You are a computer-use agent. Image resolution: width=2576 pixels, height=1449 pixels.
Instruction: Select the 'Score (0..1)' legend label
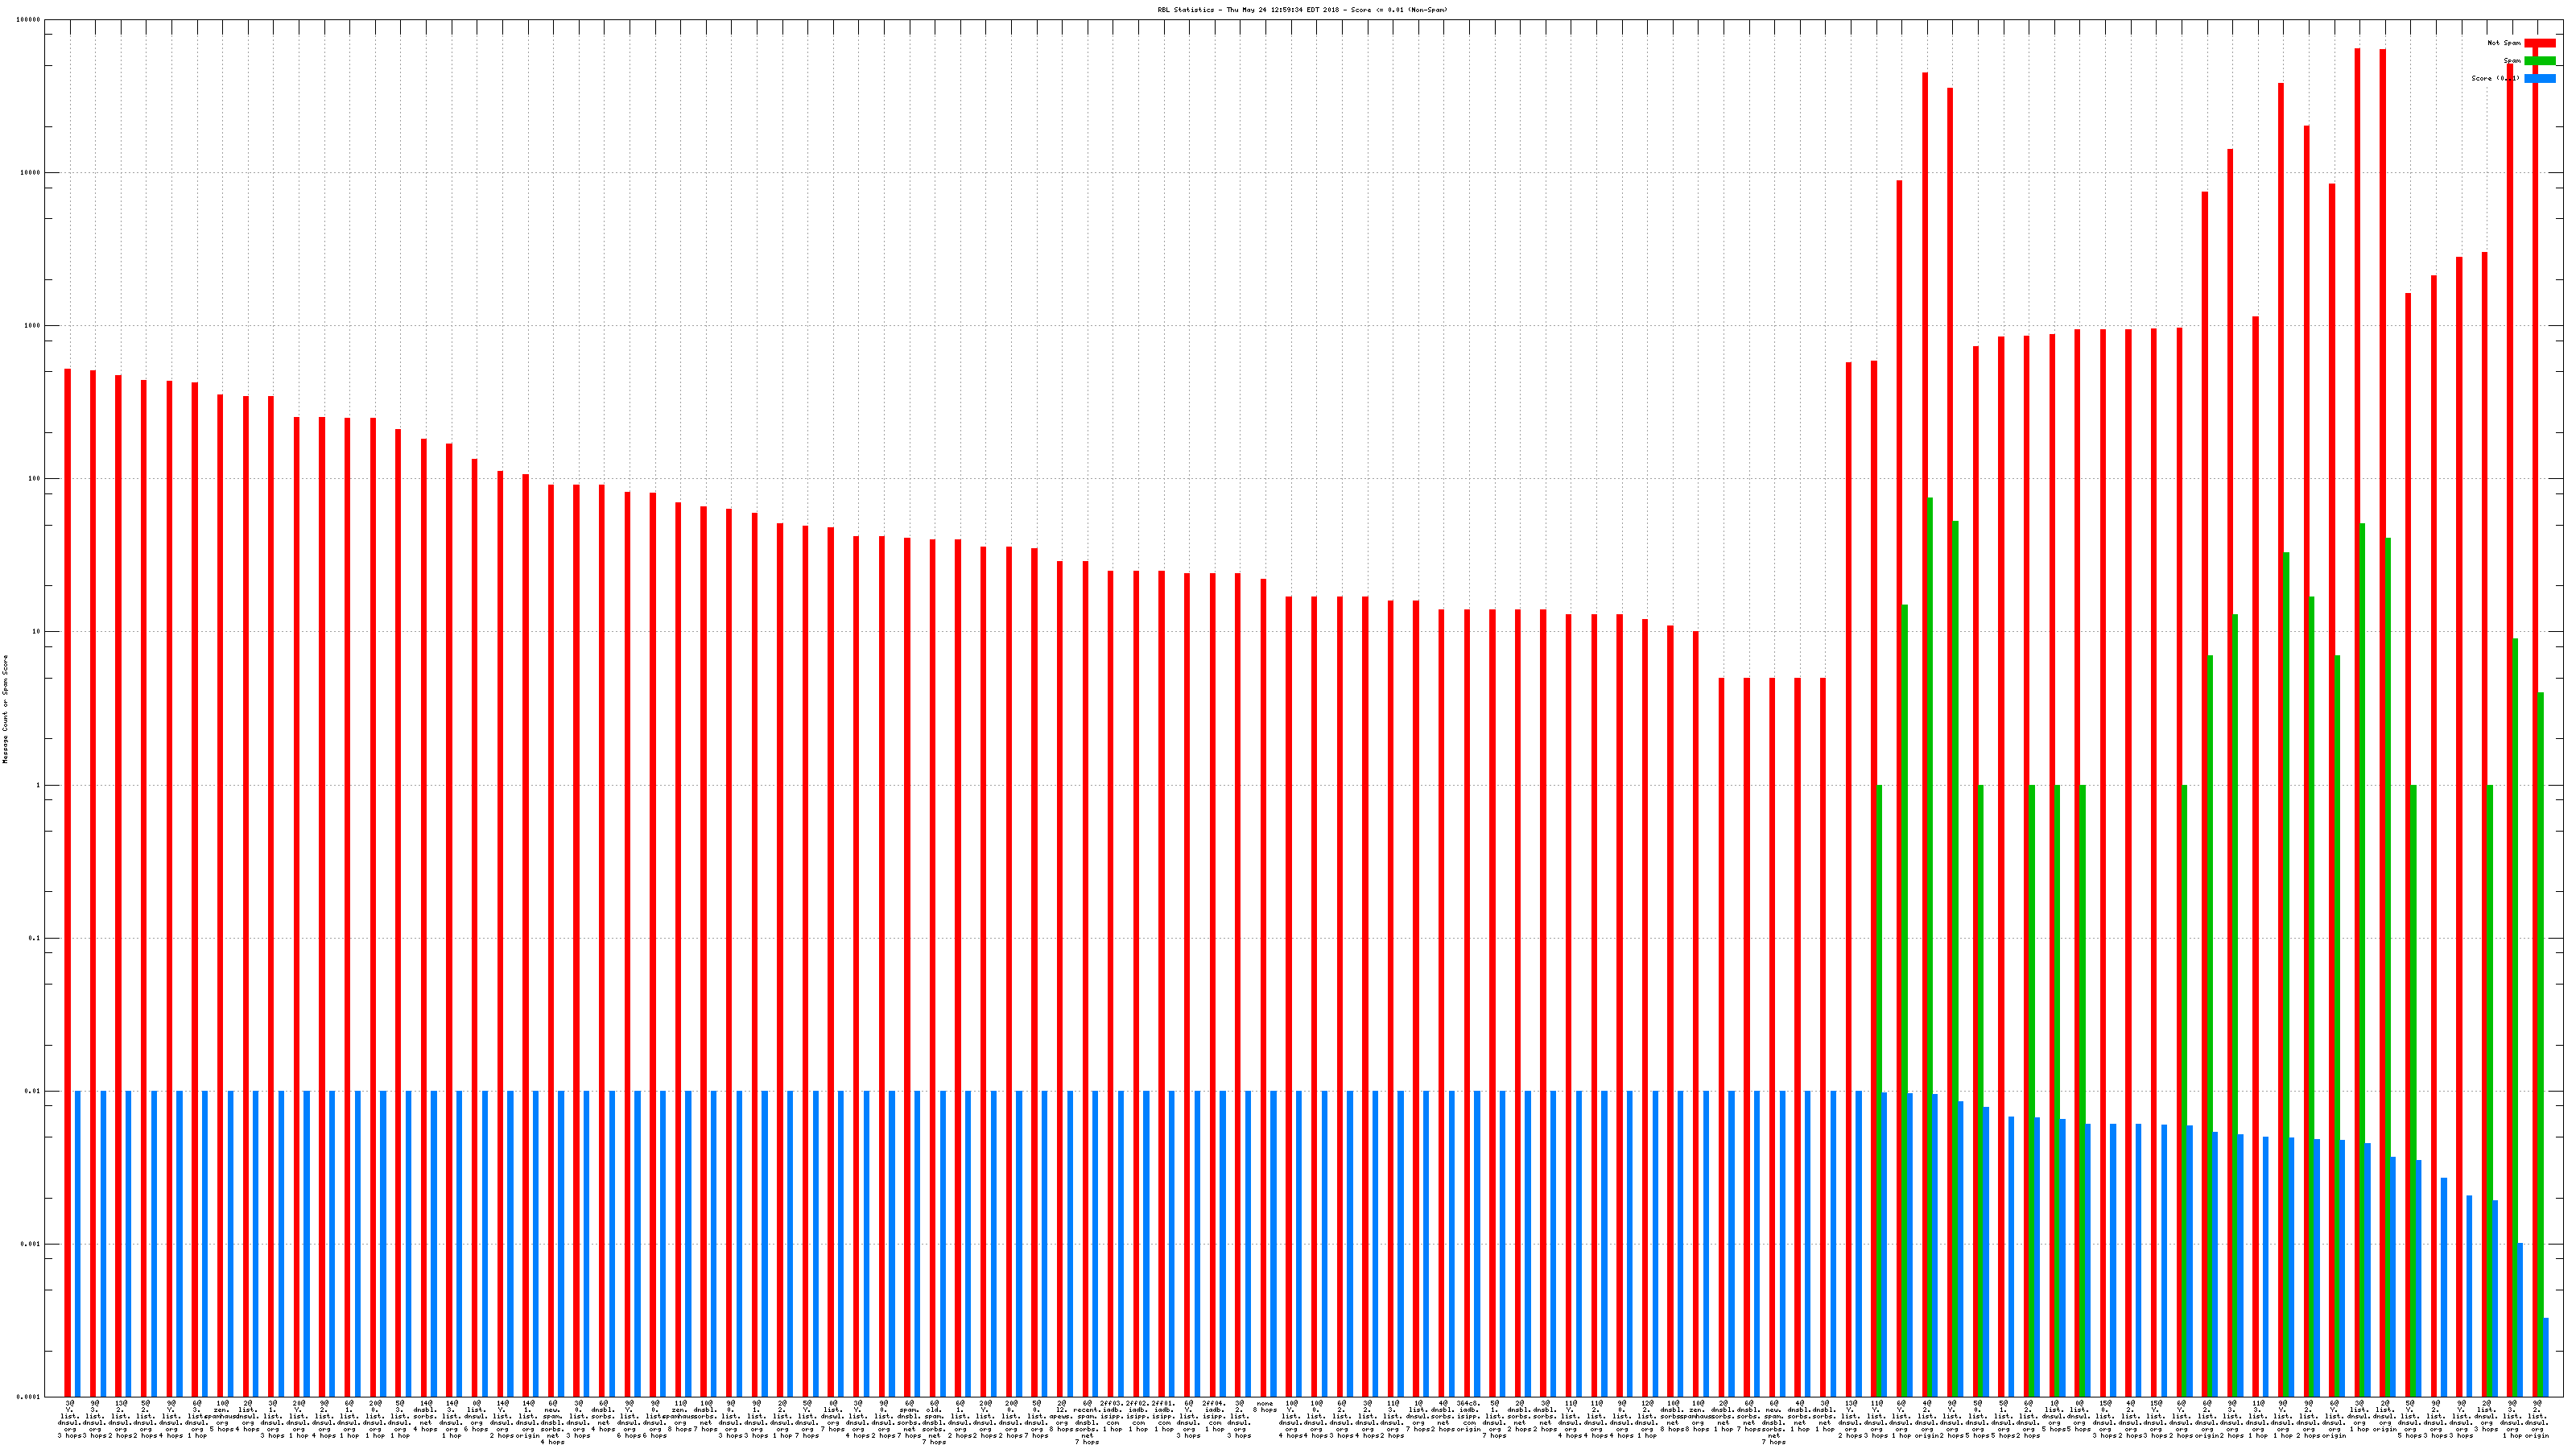coord(2495,78)
